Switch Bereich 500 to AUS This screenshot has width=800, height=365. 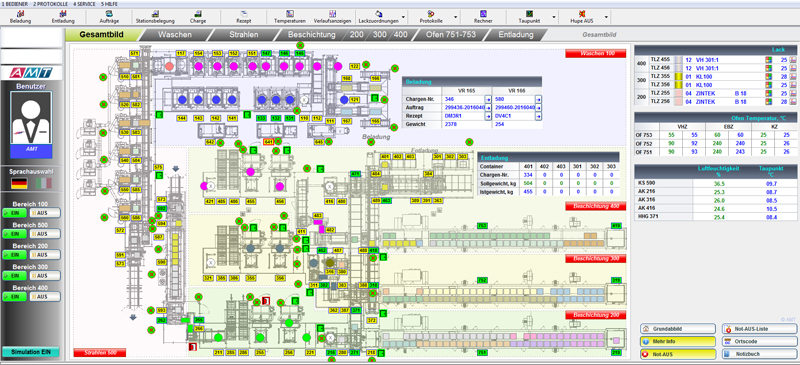click(45, 233)
